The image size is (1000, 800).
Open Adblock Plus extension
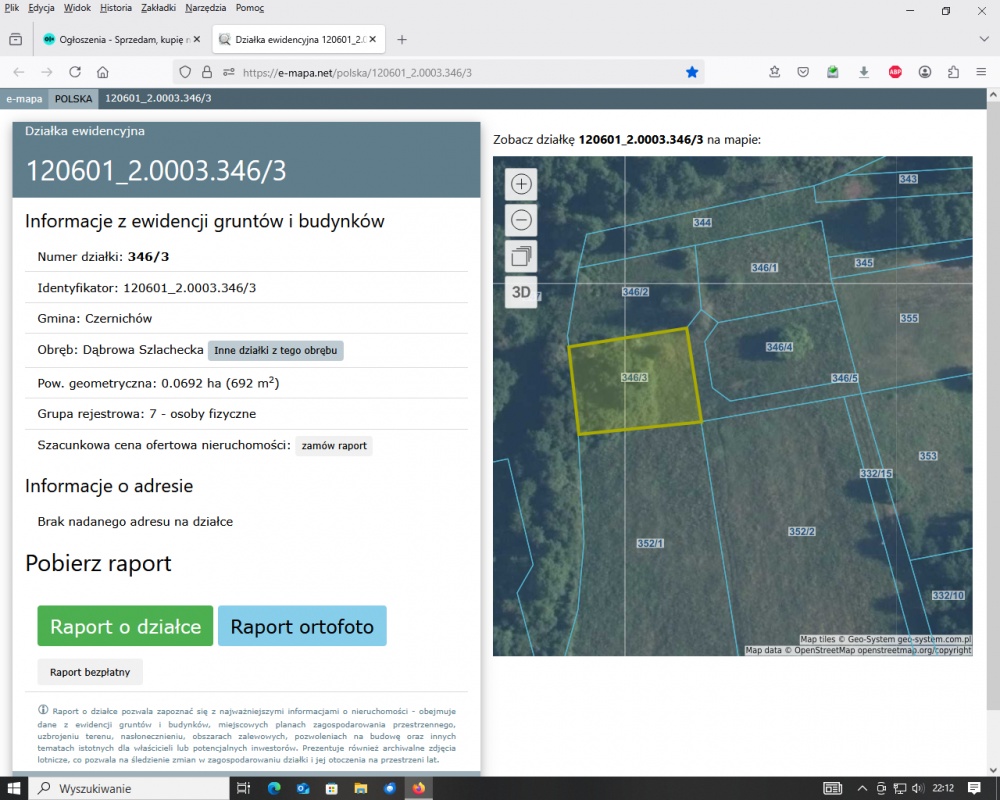(x=895, y=72)
